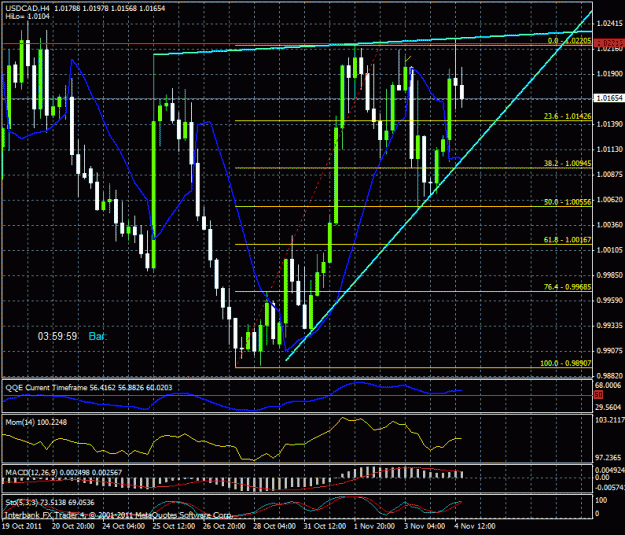Click the 19 Oct 2011 date label
625x535 pixels.
[22, 526]
